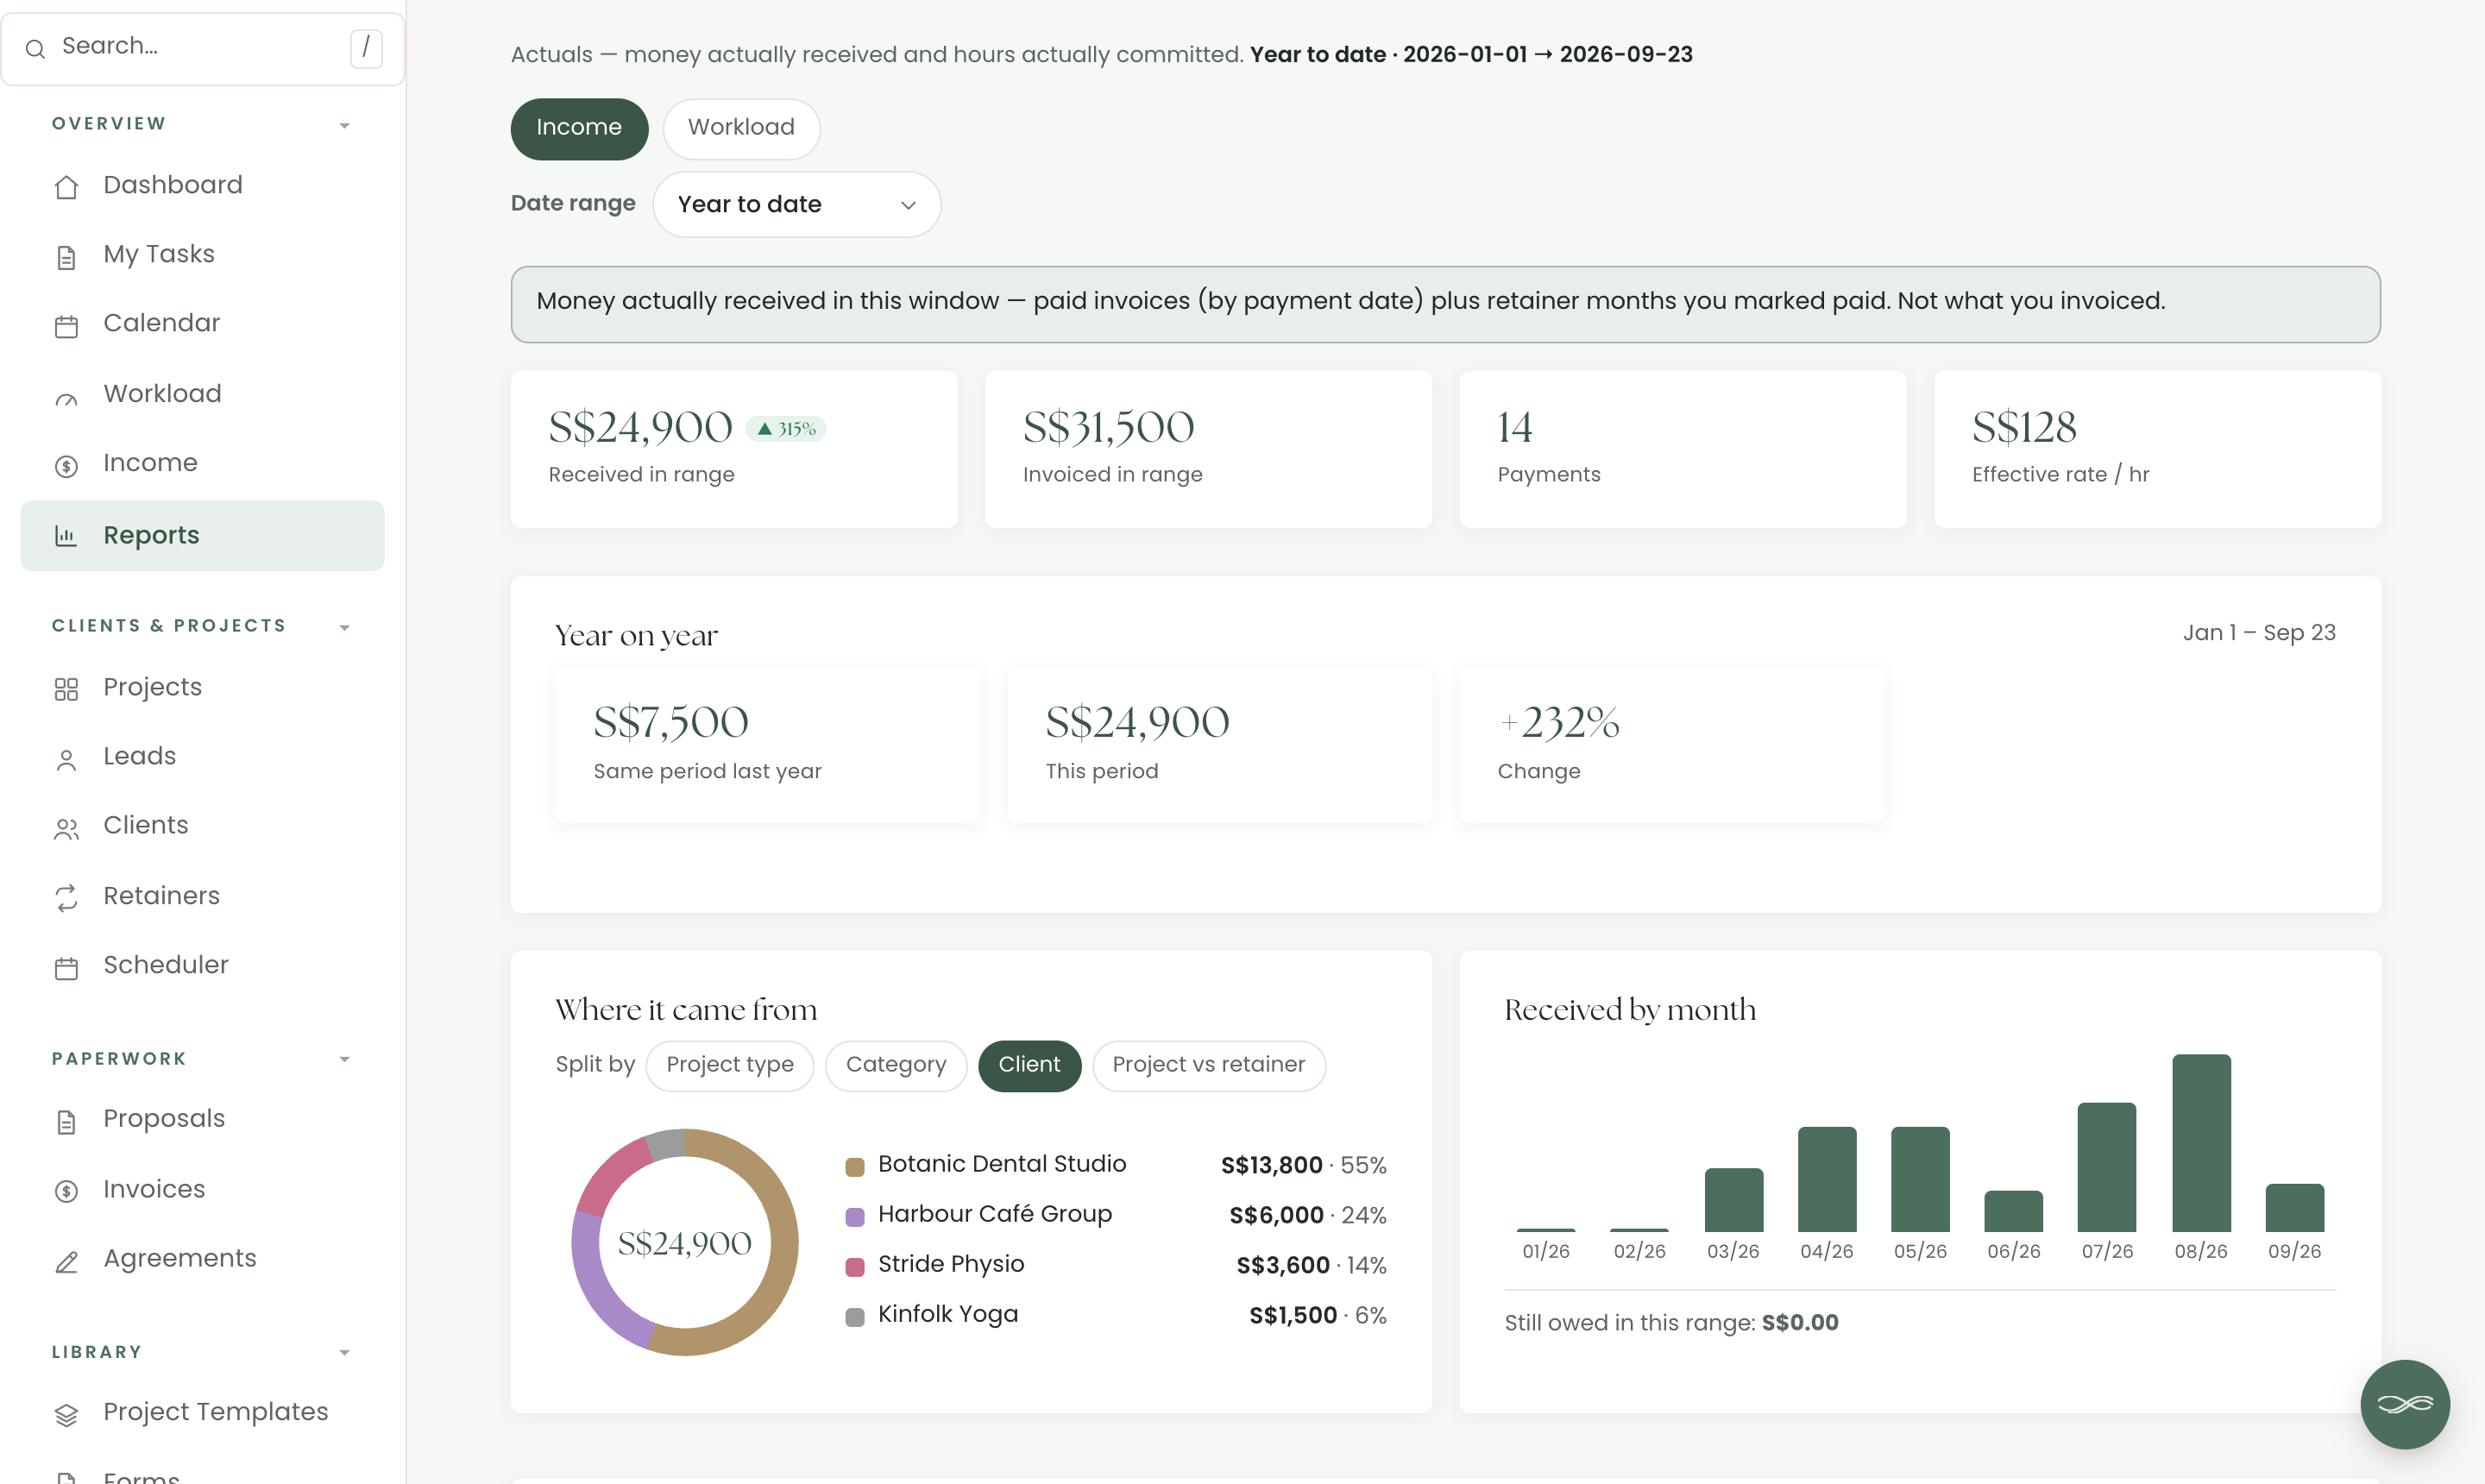
Task: Click the Calendar icon in the Overview section
Action: click(66, 326)
